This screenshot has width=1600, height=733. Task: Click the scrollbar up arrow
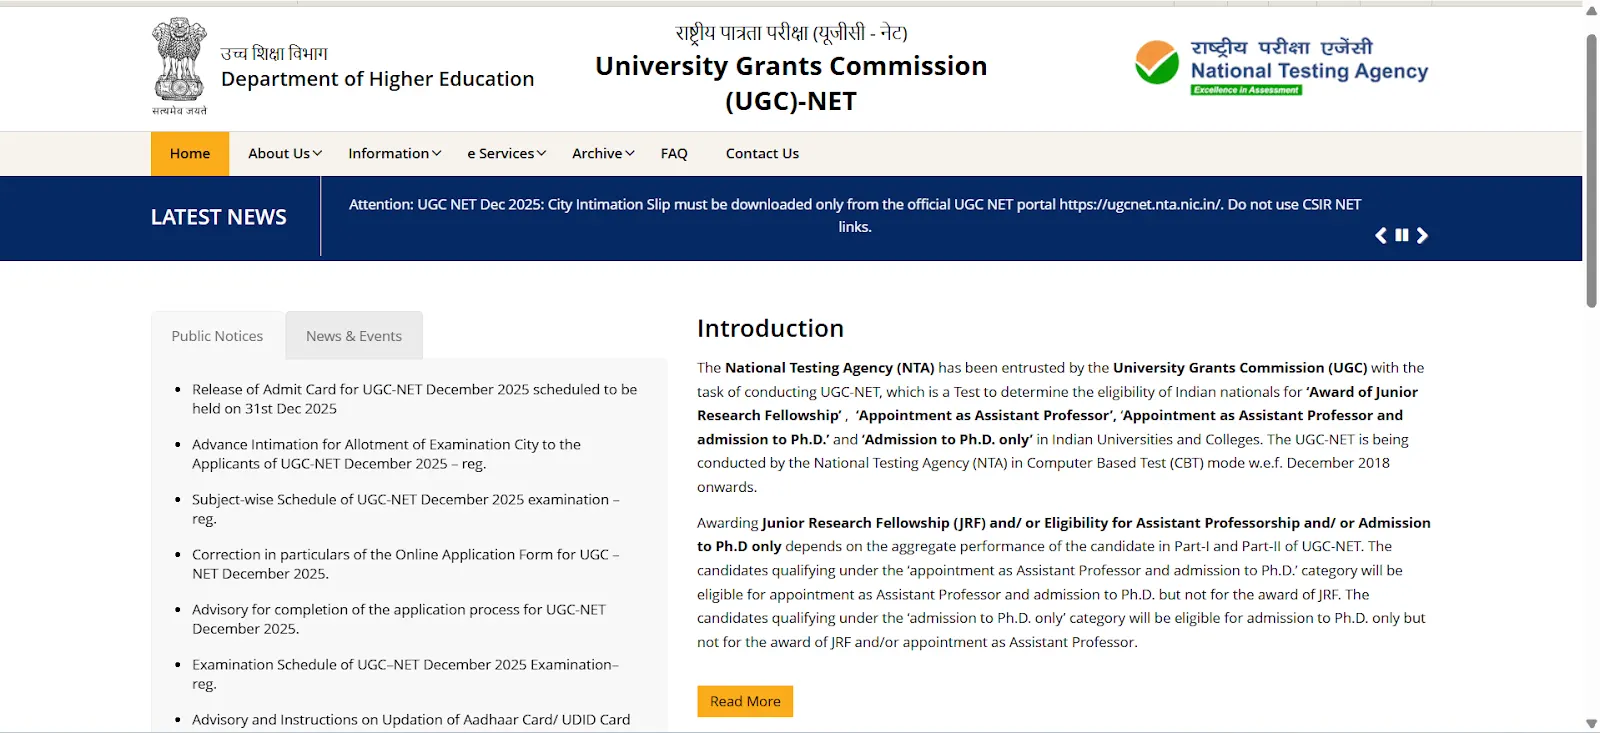[1591, 10]
